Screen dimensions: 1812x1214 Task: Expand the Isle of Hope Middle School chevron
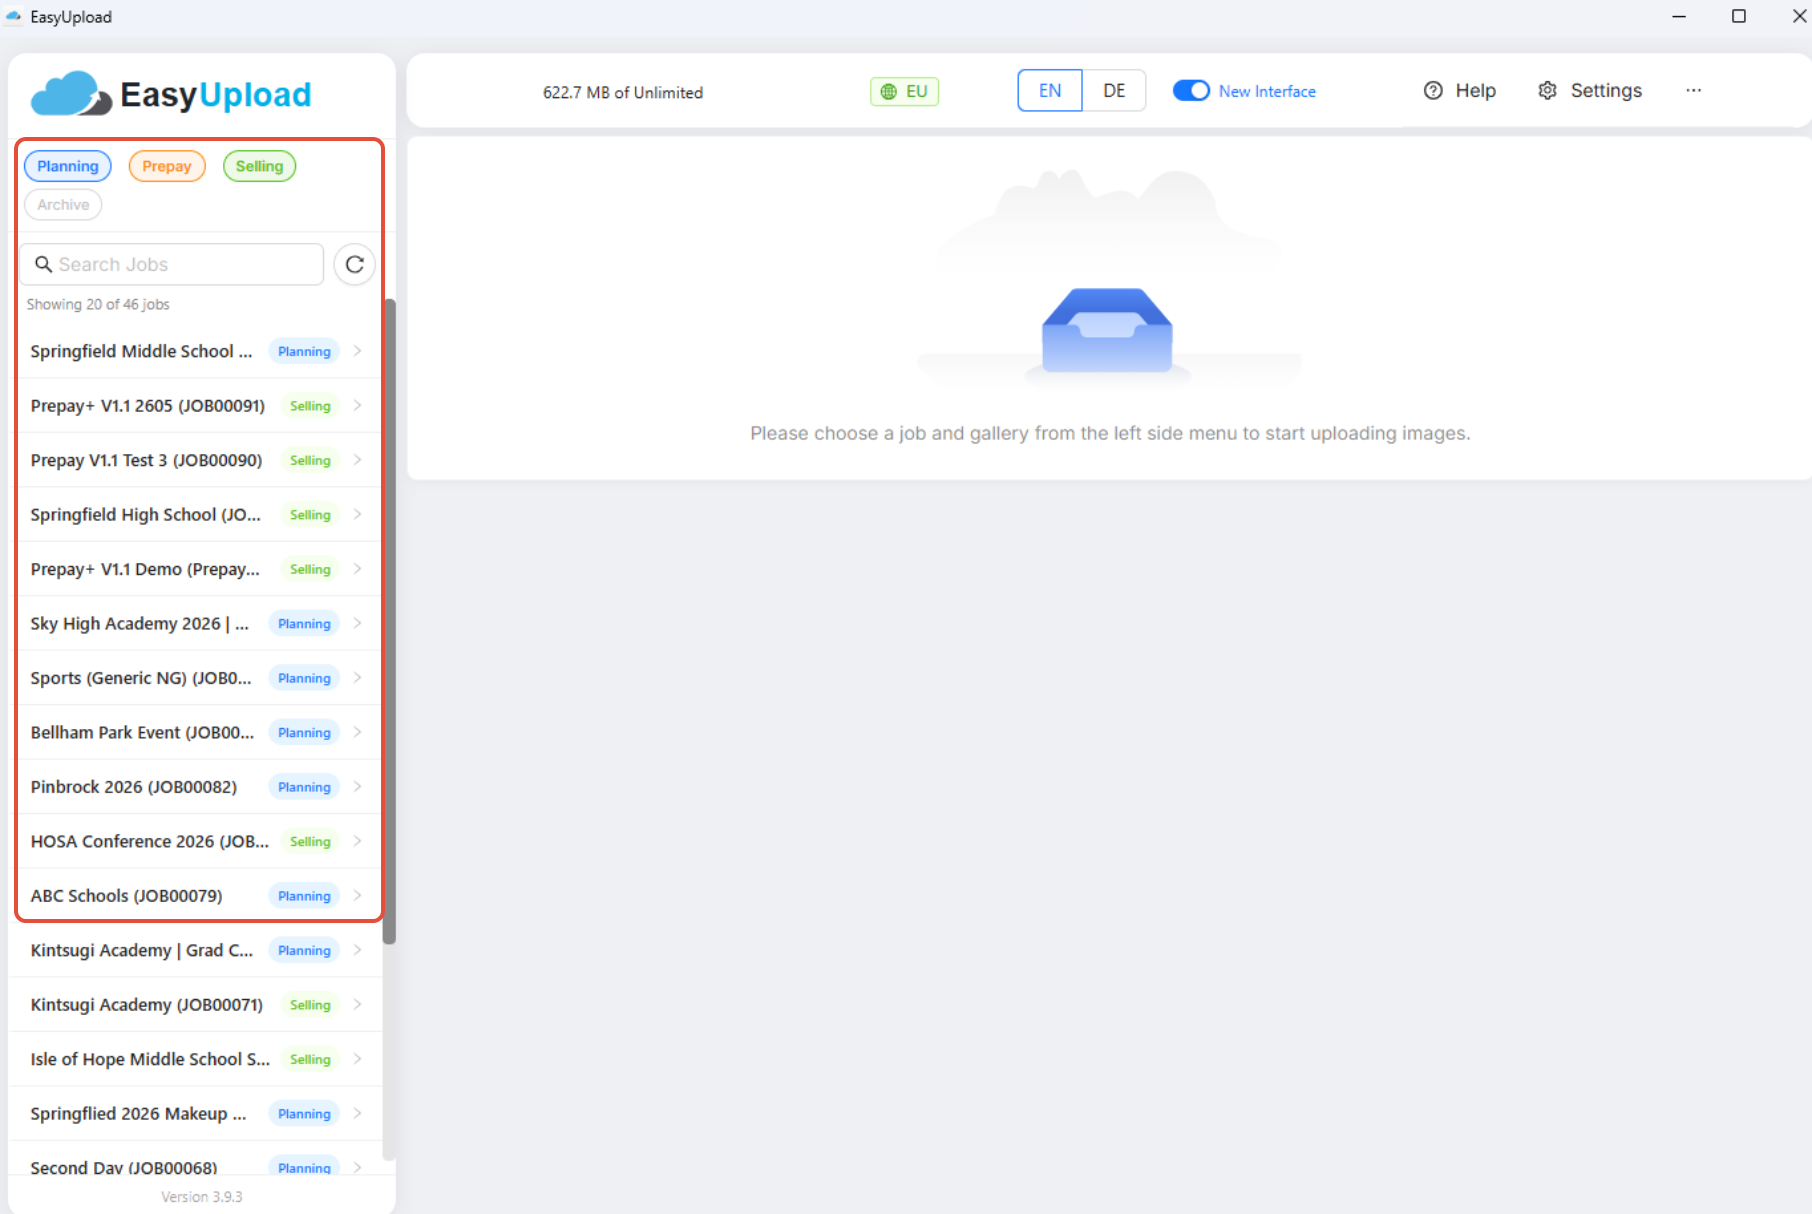pos(357,1059)
